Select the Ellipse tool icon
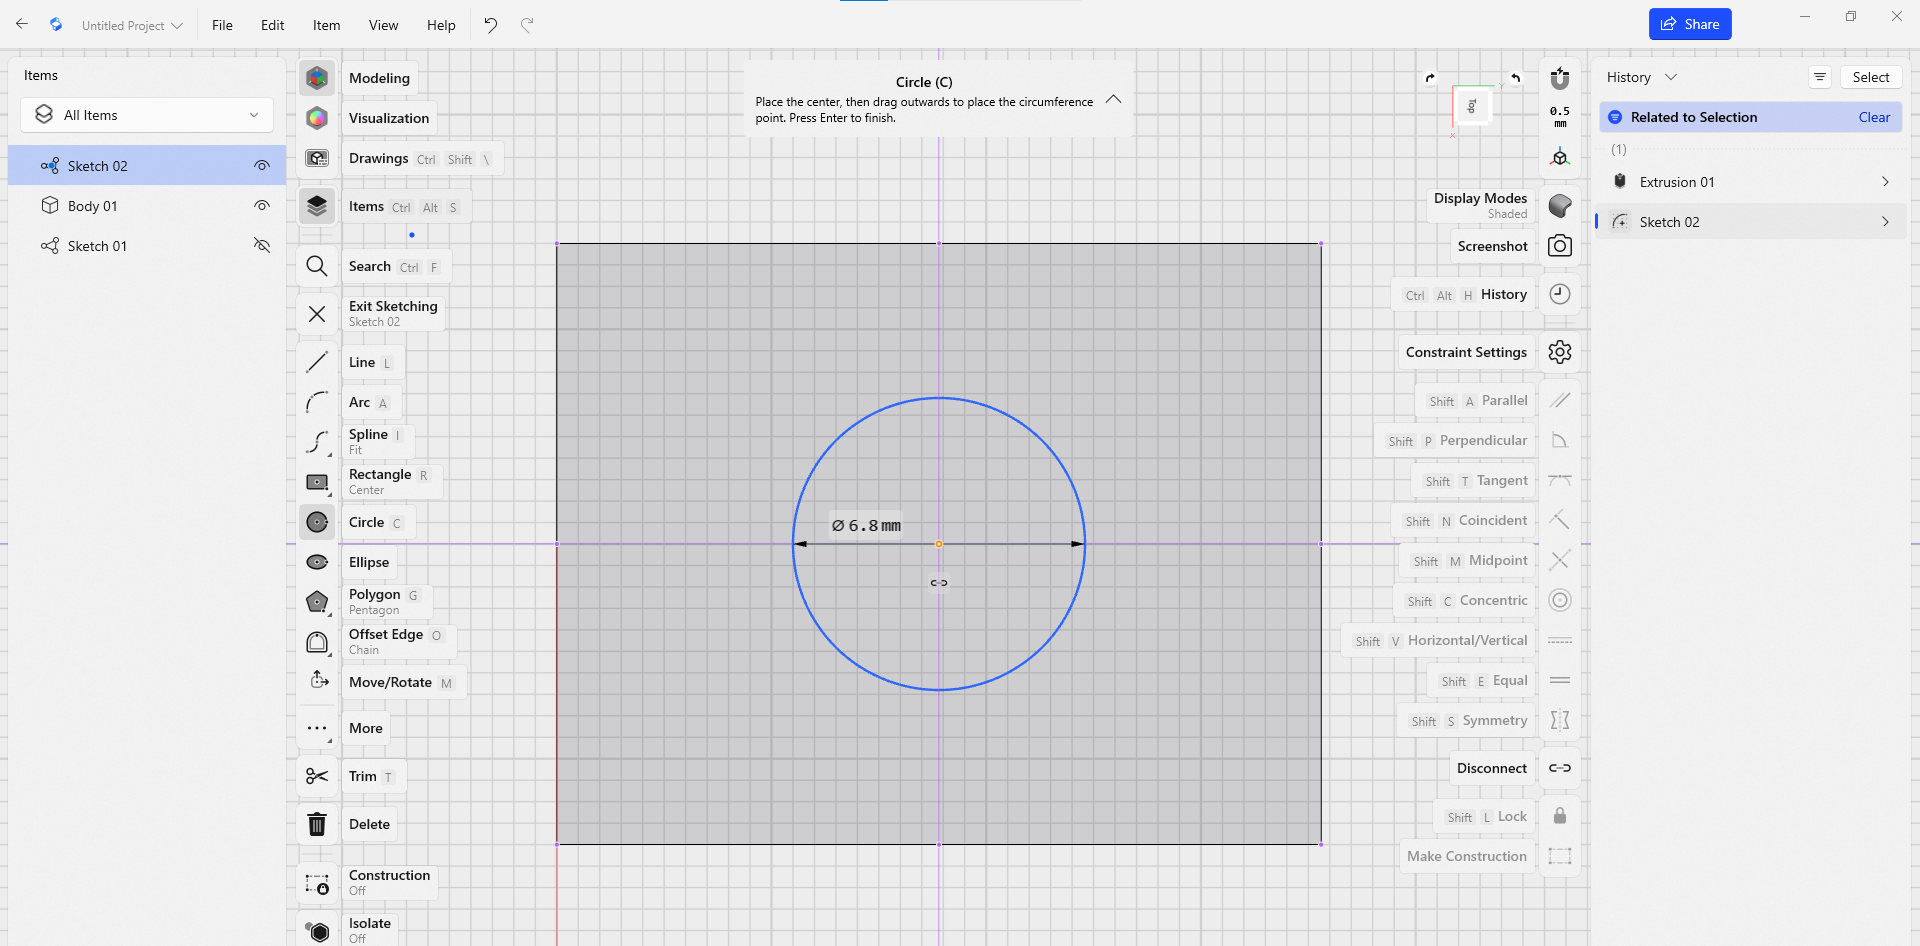This screenshot has height=946, width=1920. 317,562
